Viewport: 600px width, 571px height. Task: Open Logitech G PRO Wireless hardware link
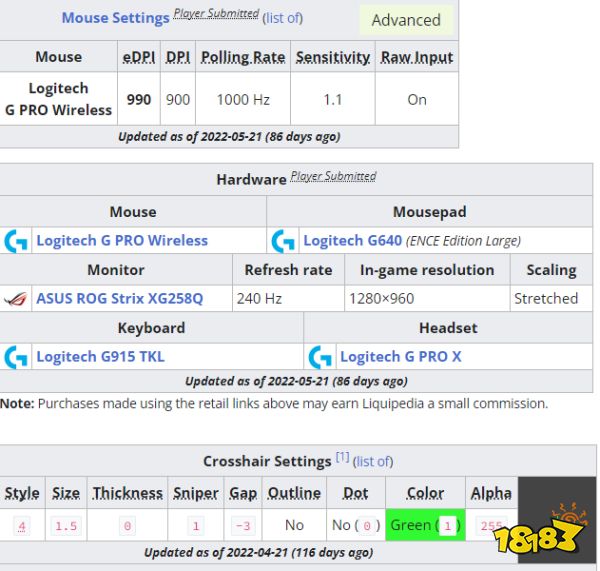click(x=122, y=241)
